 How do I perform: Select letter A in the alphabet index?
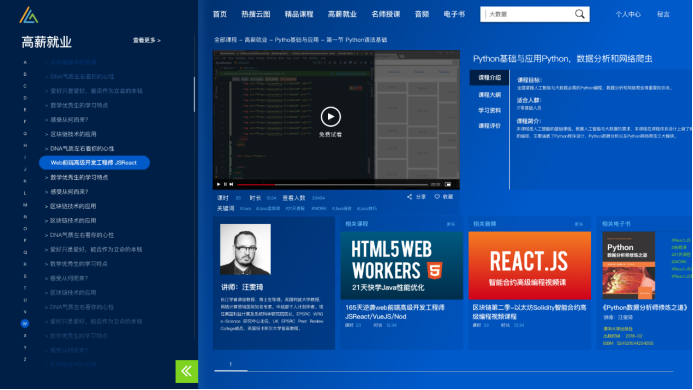[25, 62]
